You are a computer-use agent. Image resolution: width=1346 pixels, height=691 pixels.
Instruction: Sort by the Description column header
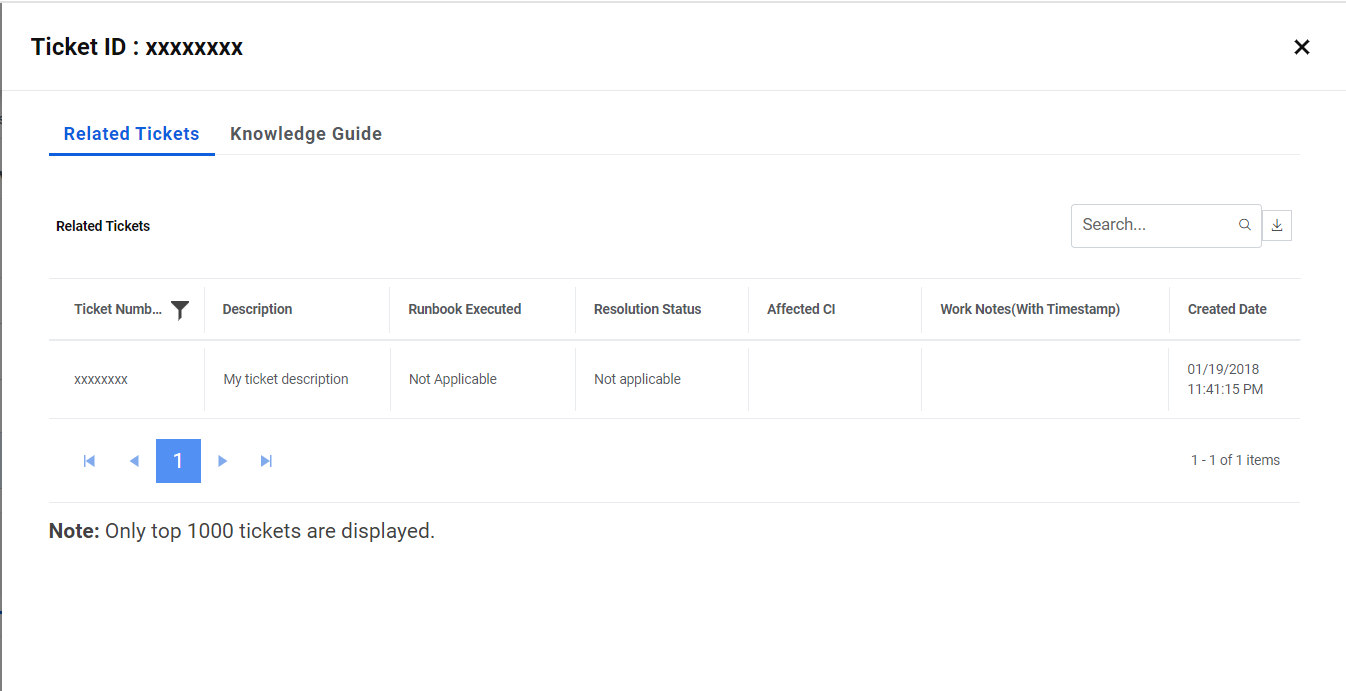pos(257,309)
